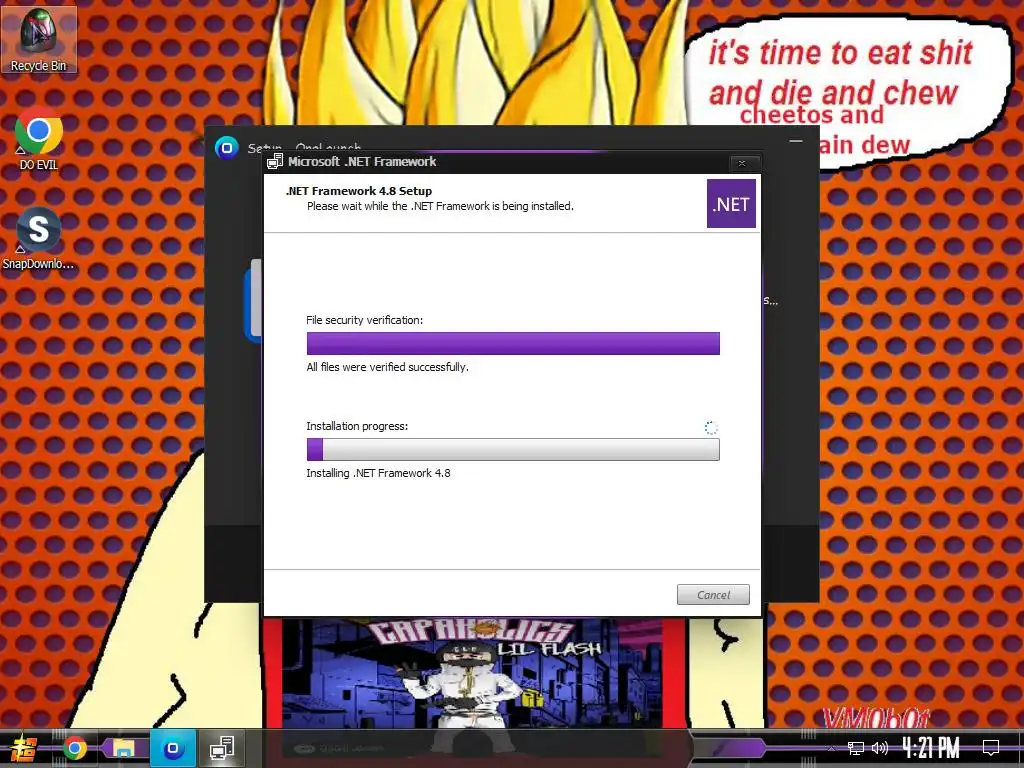Click the Installation progress bar
The height and width of the screenshot is (768, 1024).
click(x=513, y=449)
